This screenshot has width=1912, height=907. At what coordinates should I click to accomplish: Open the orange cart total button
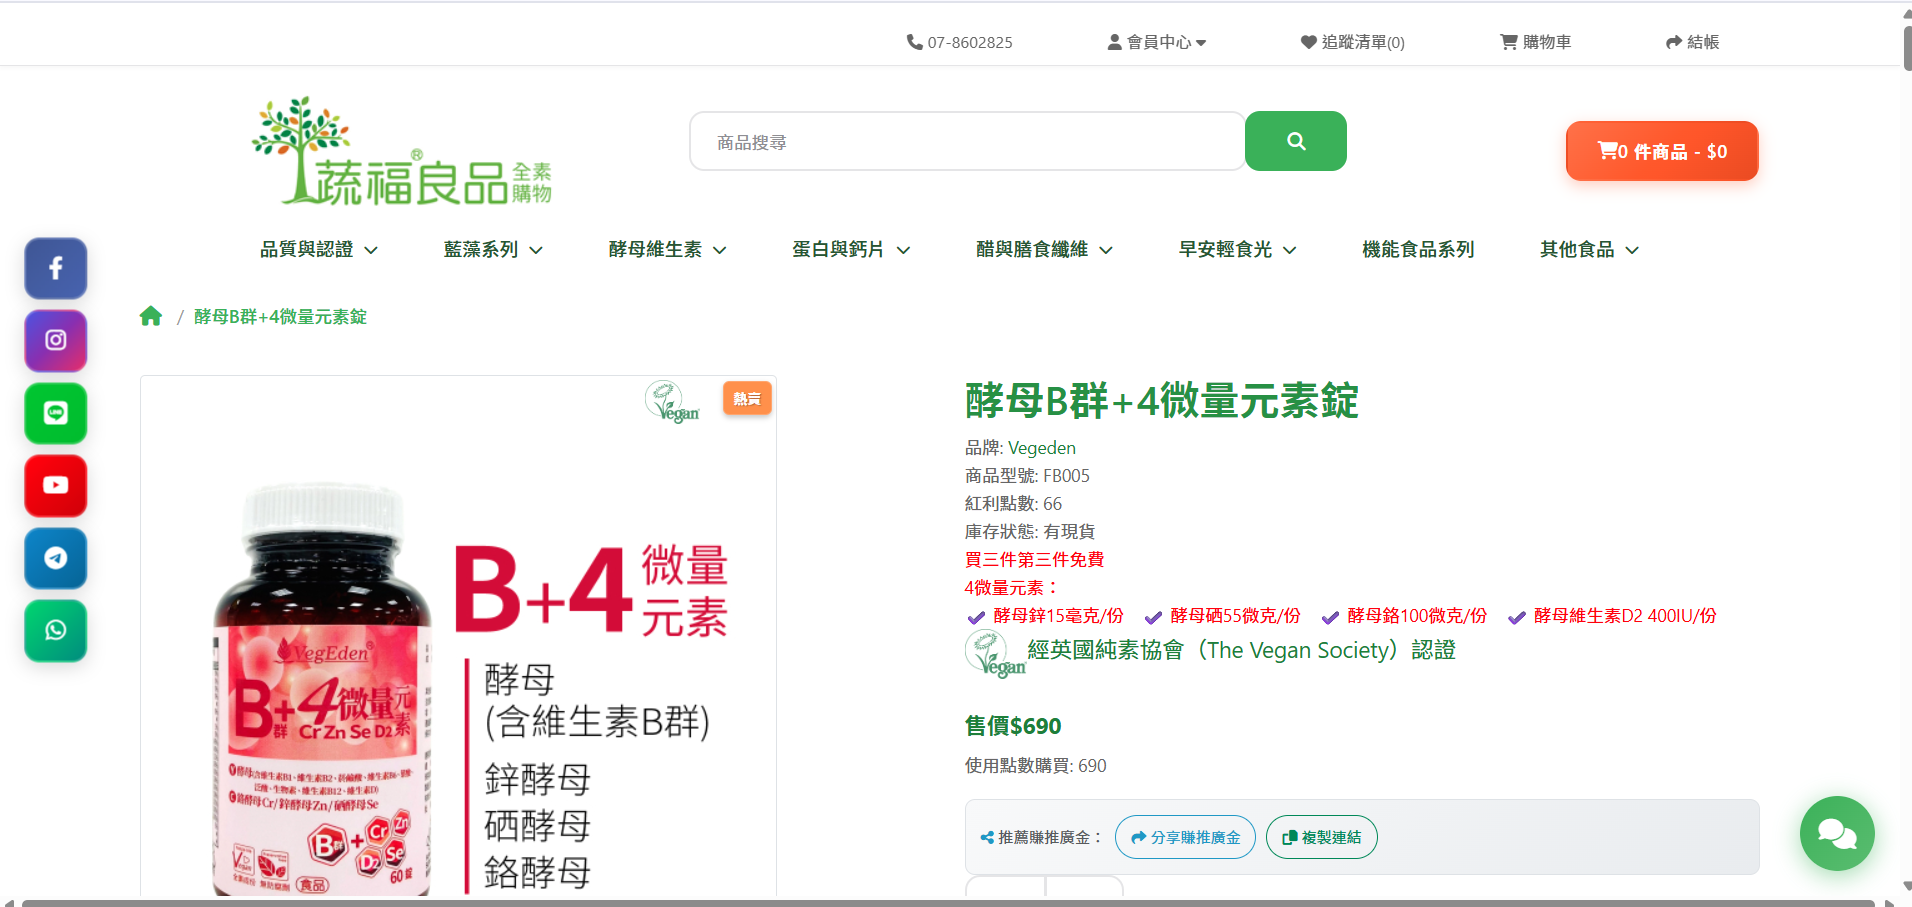pos(1661,151)
